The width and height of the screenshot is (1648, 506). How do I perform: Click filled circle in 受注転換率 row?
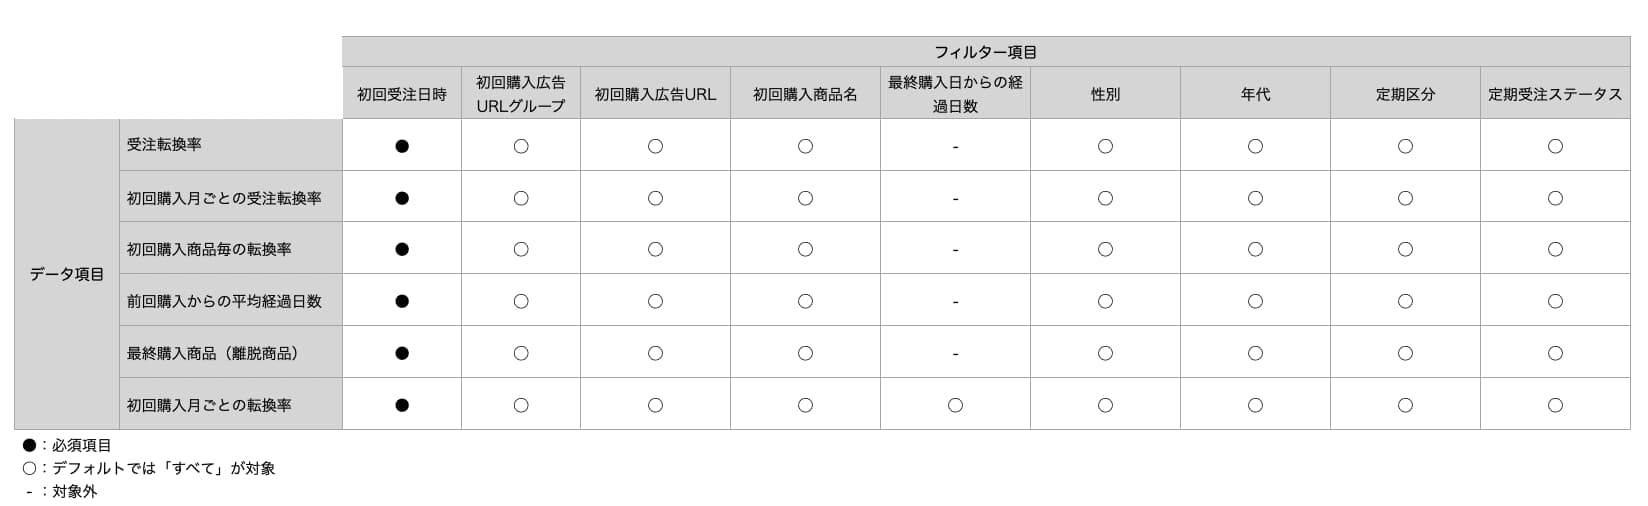coord(402,146)
